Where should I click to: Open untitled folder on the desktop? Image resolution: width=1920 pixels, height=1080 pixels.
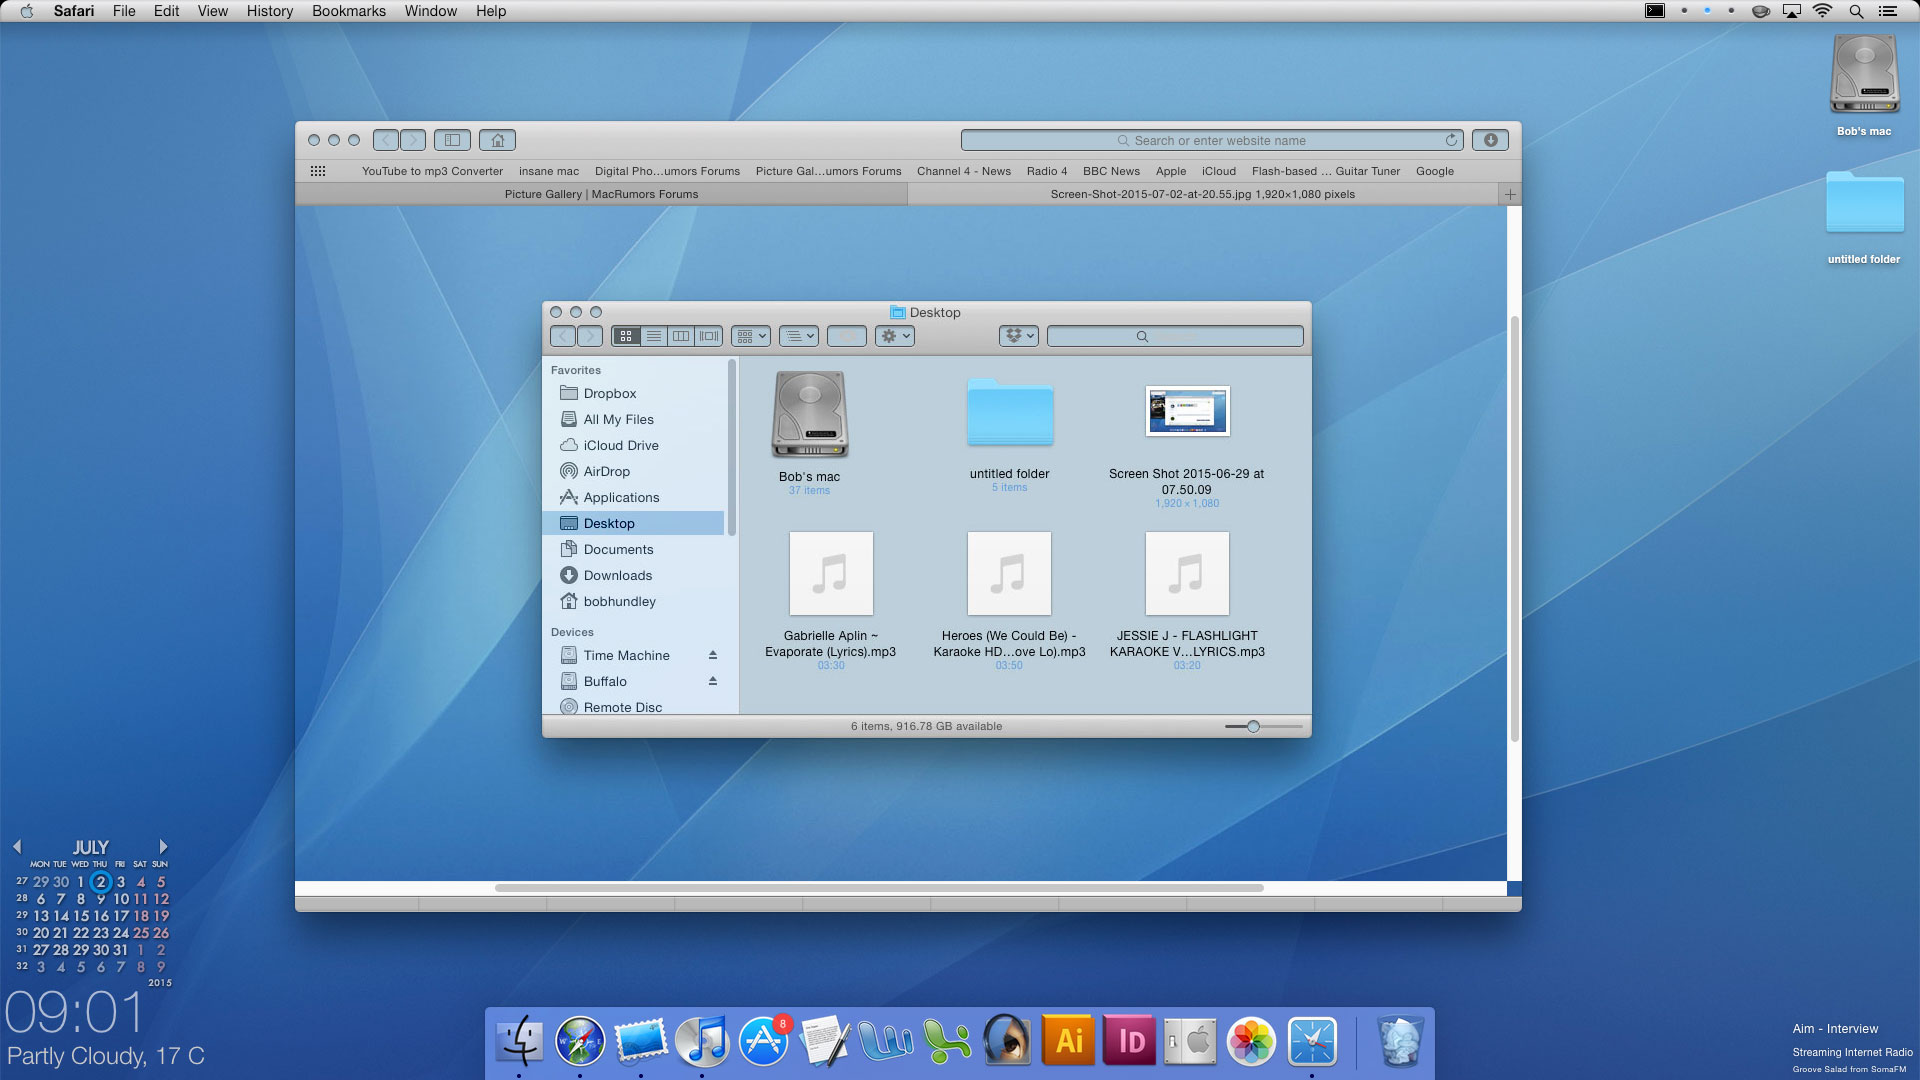coord(1864,203)
